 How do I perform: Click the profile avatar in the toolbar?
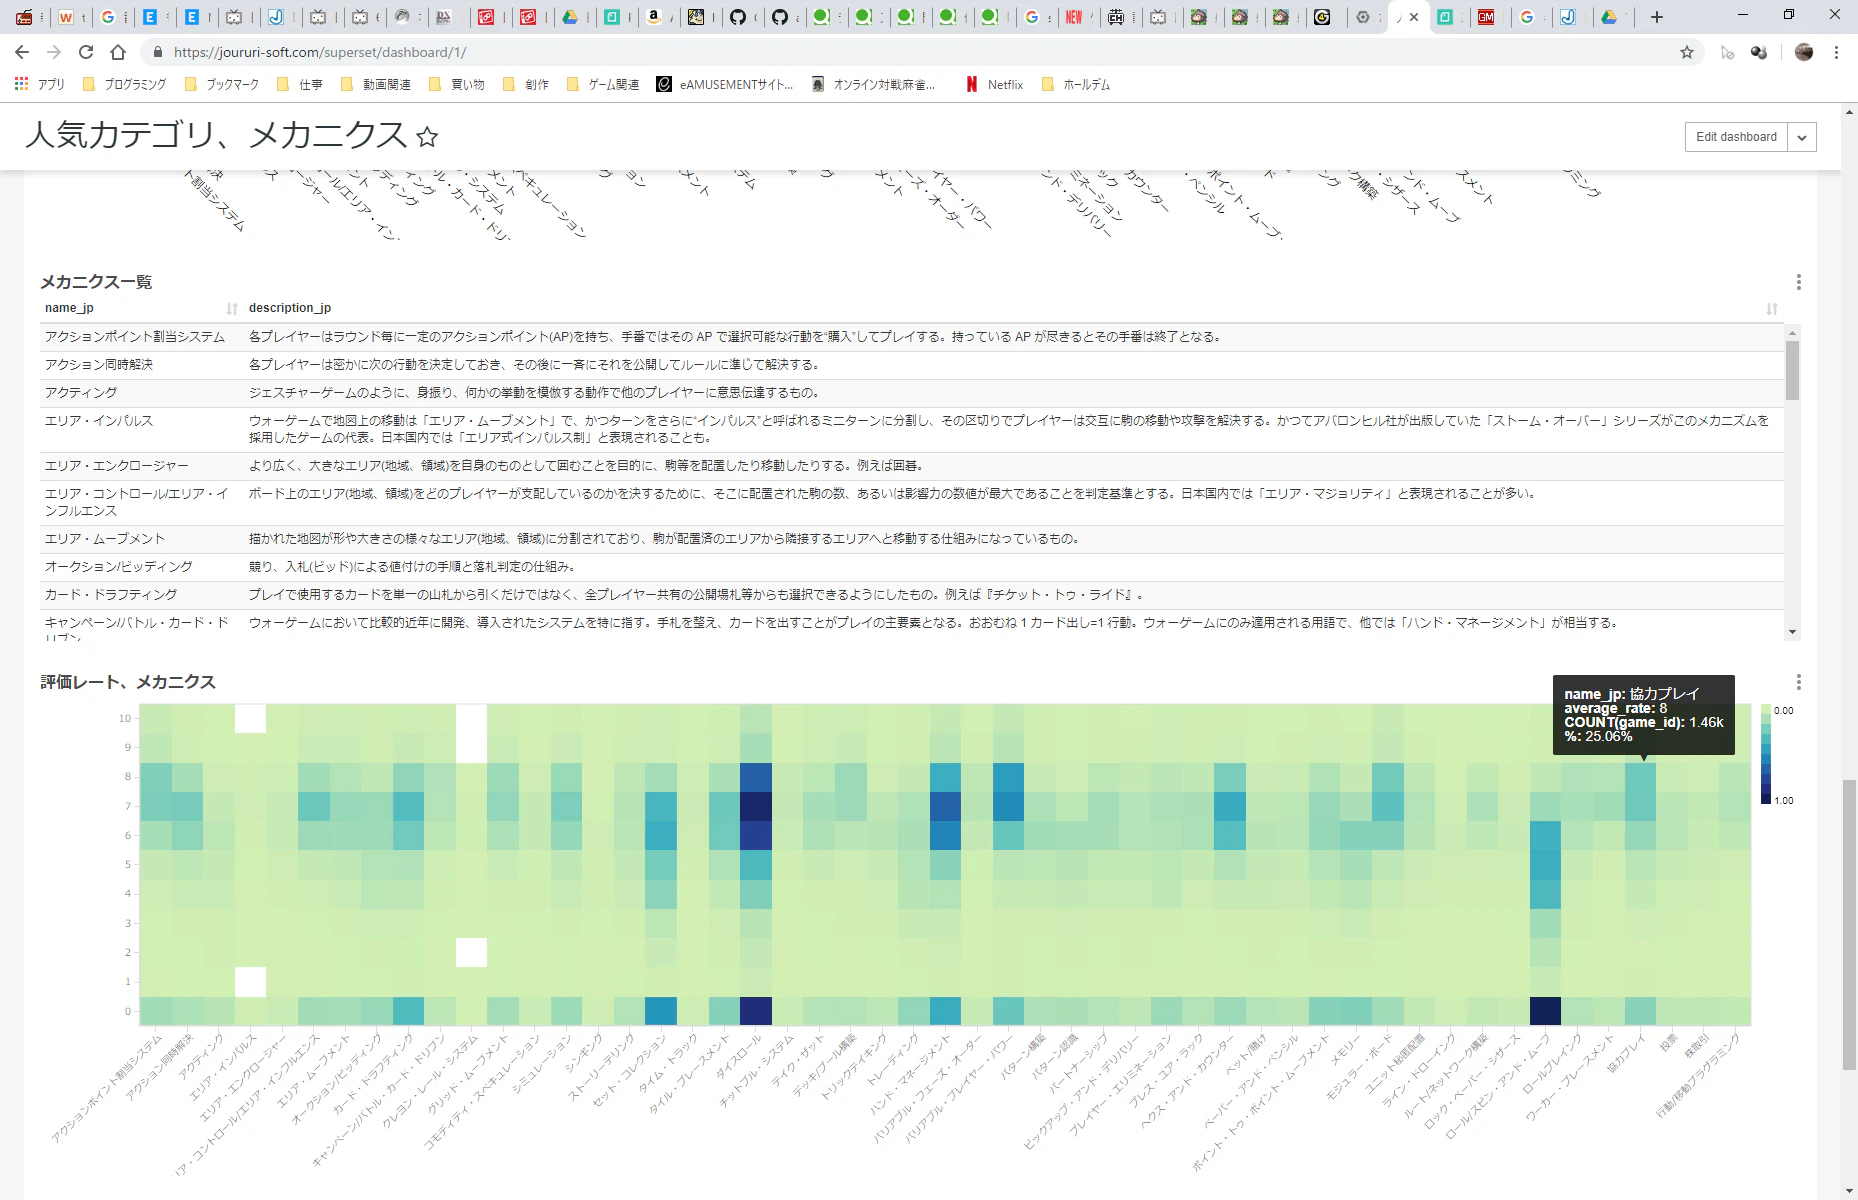[x=1804, y=52]
